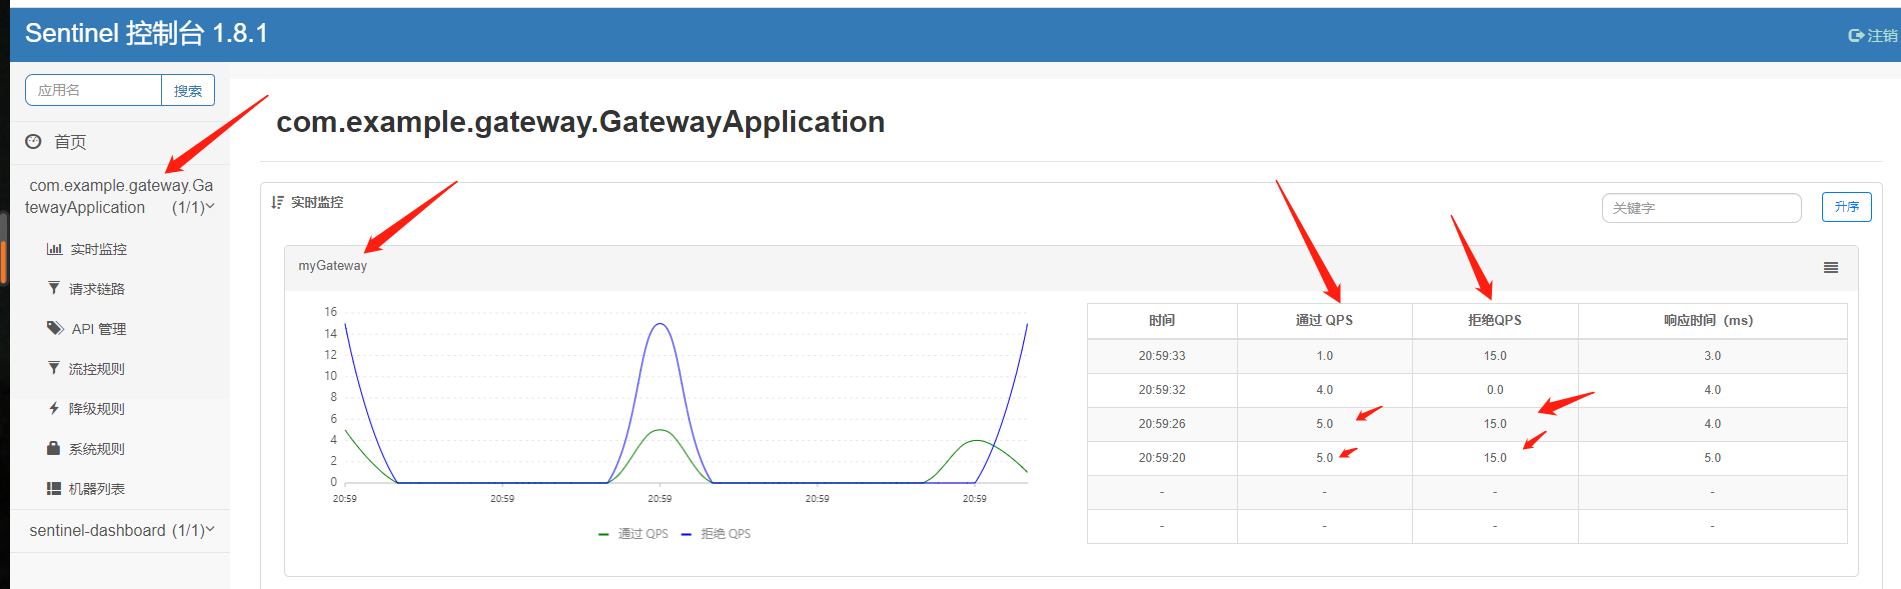Click the Sentinel 控制台 1.8.1 title
The width and height of the screenshot is (1901, 589).
(146, 33)
